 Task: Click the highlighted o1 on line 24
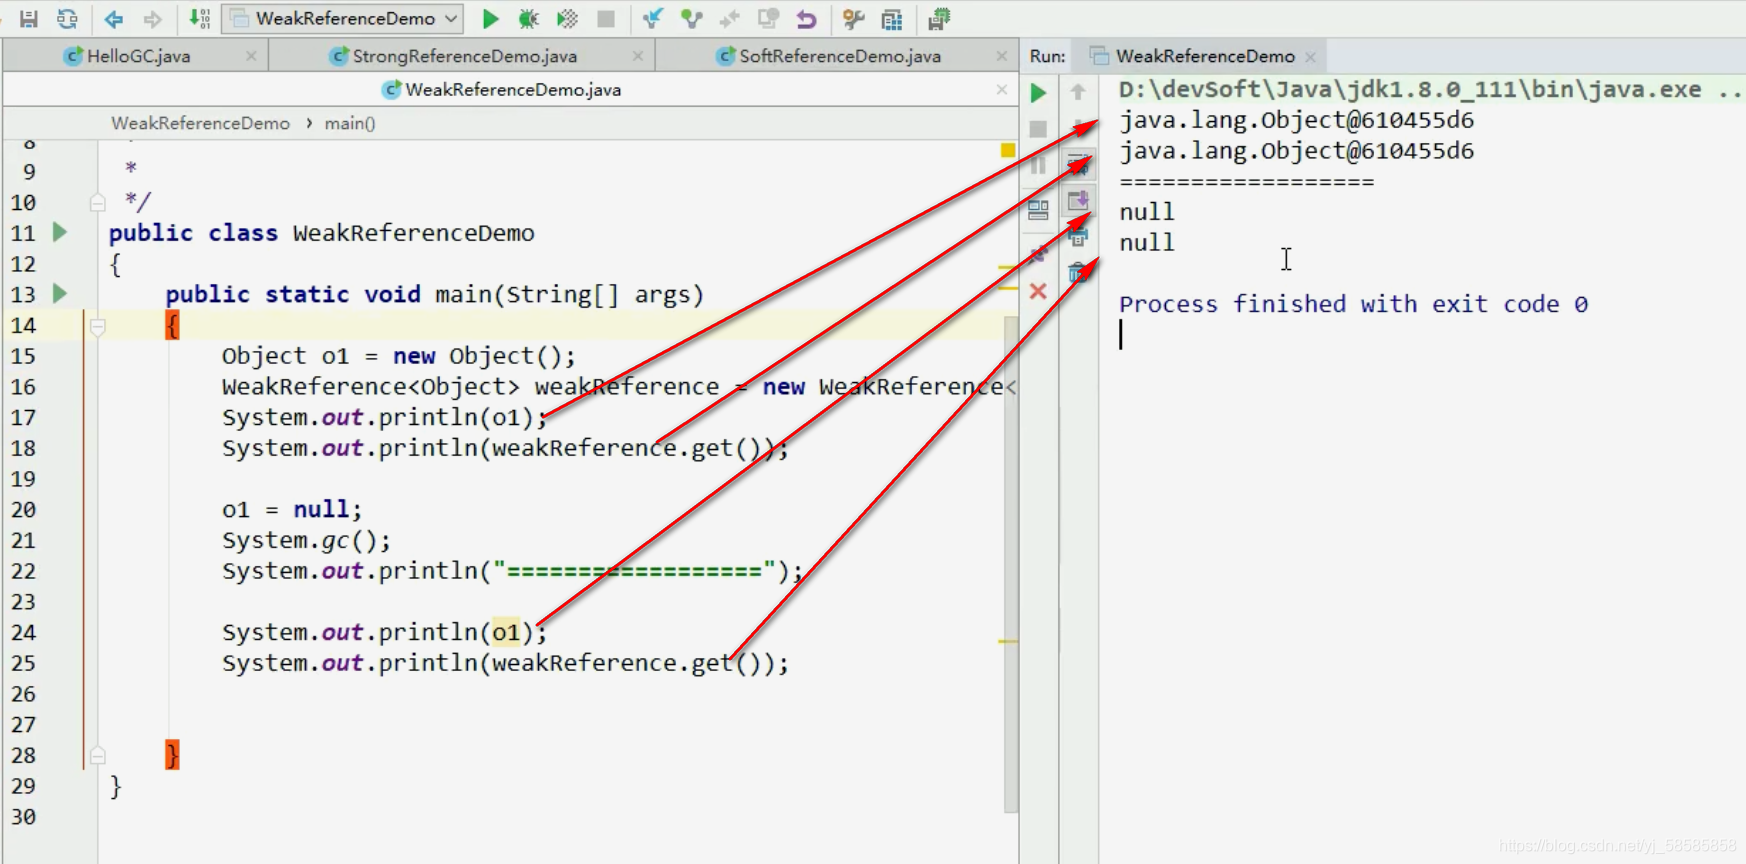click(x=506, y=633)
